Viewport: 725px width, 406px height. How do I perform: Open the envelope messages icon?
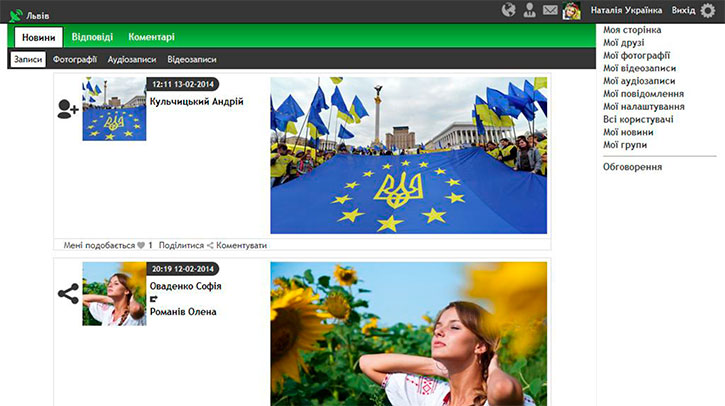coord(550,10)
